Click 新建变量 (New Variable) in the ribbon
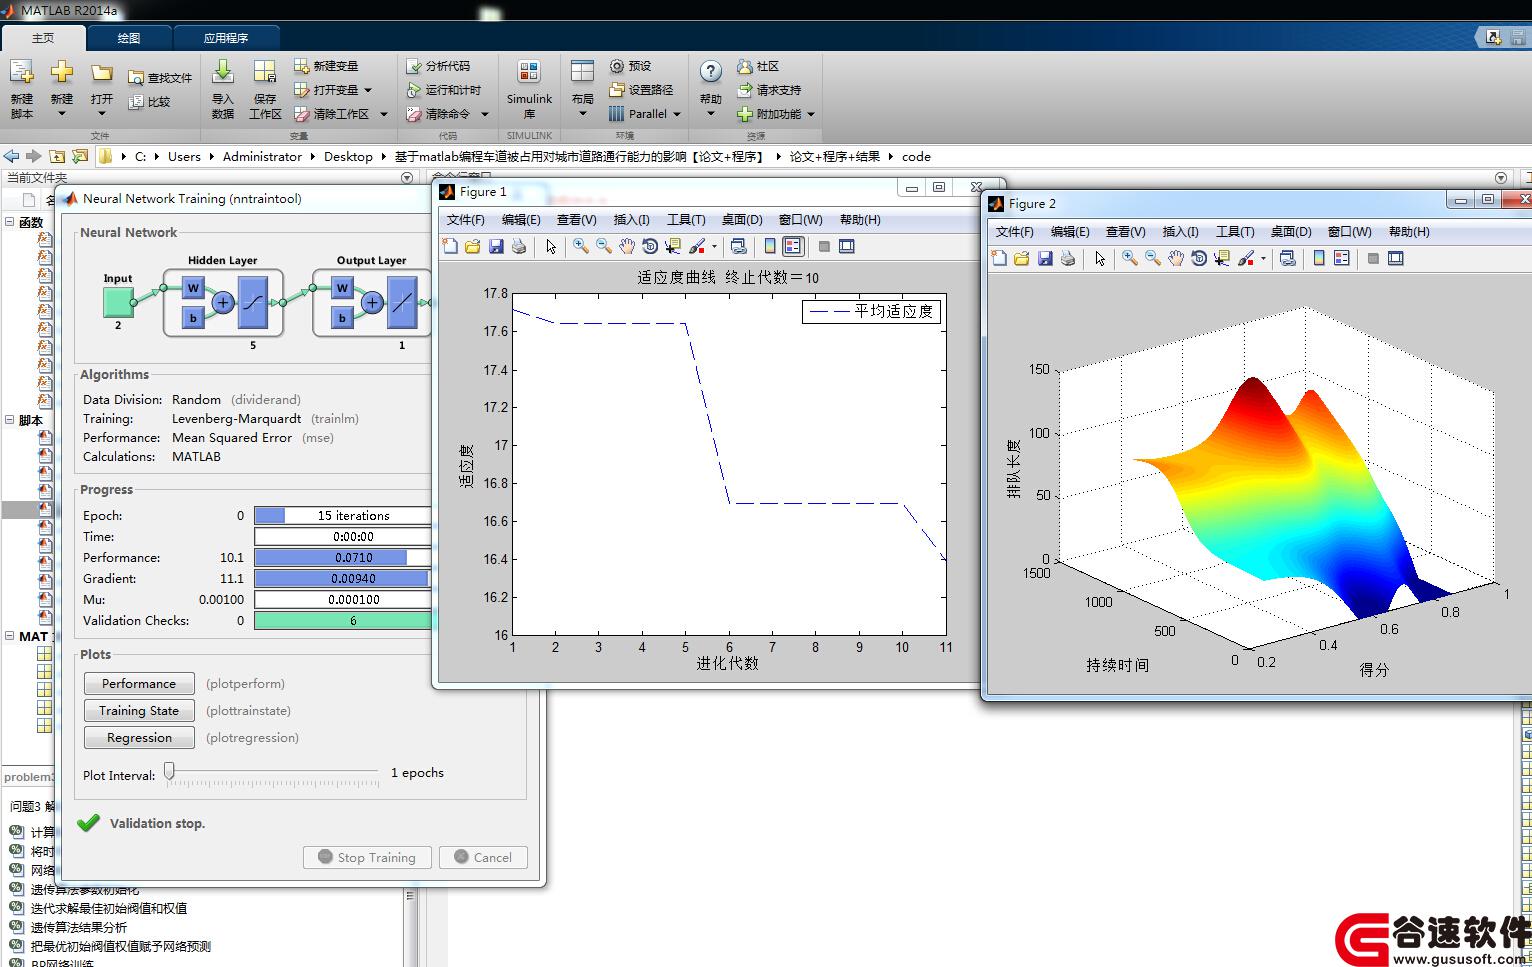This screenshot has height=967, width=1532. click(x=326, y=66)
